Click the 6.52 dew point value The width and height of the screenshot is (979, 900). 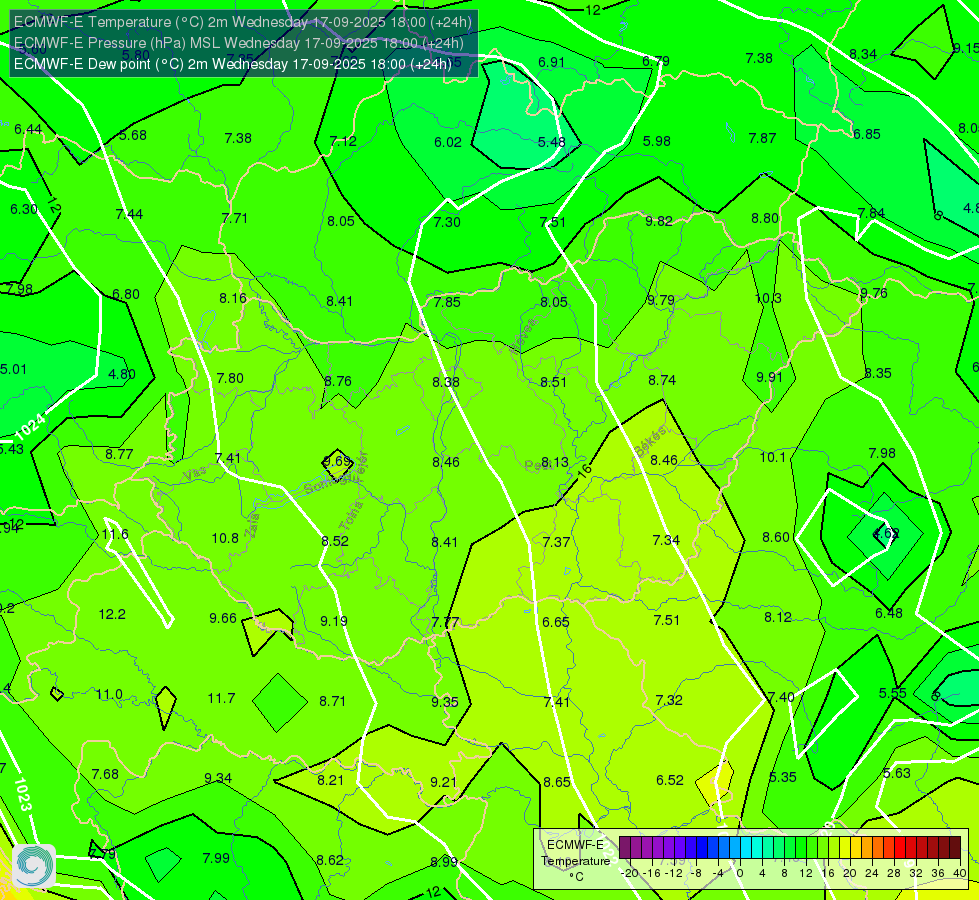coord(670,780)
